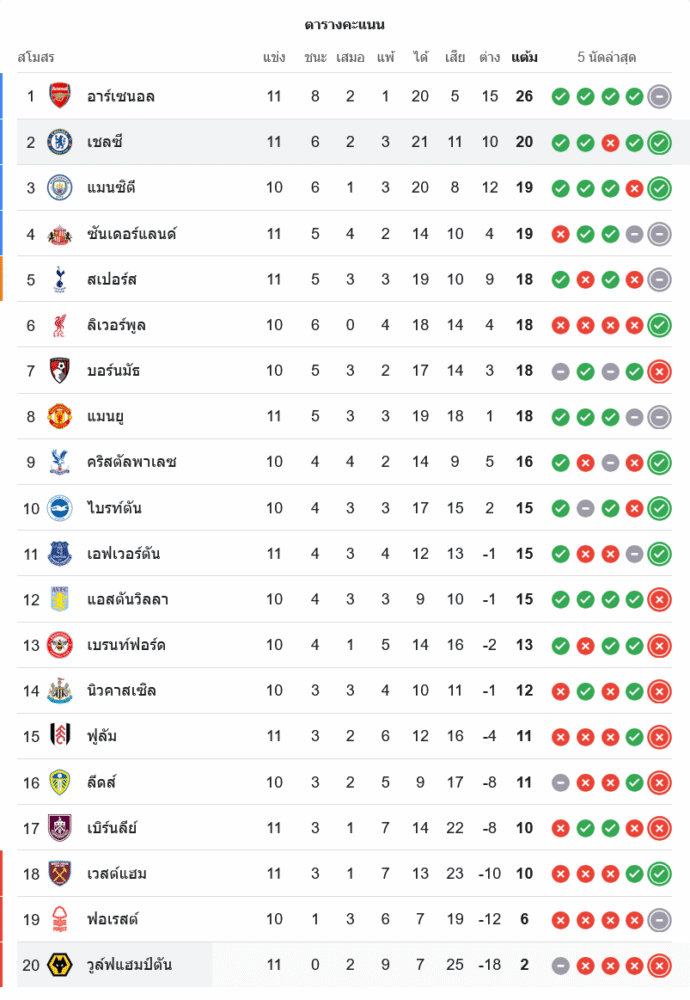690x1000 pixels.
Task: Click Chelsea's latest match win icon
Action: click(x=659, y=142)
